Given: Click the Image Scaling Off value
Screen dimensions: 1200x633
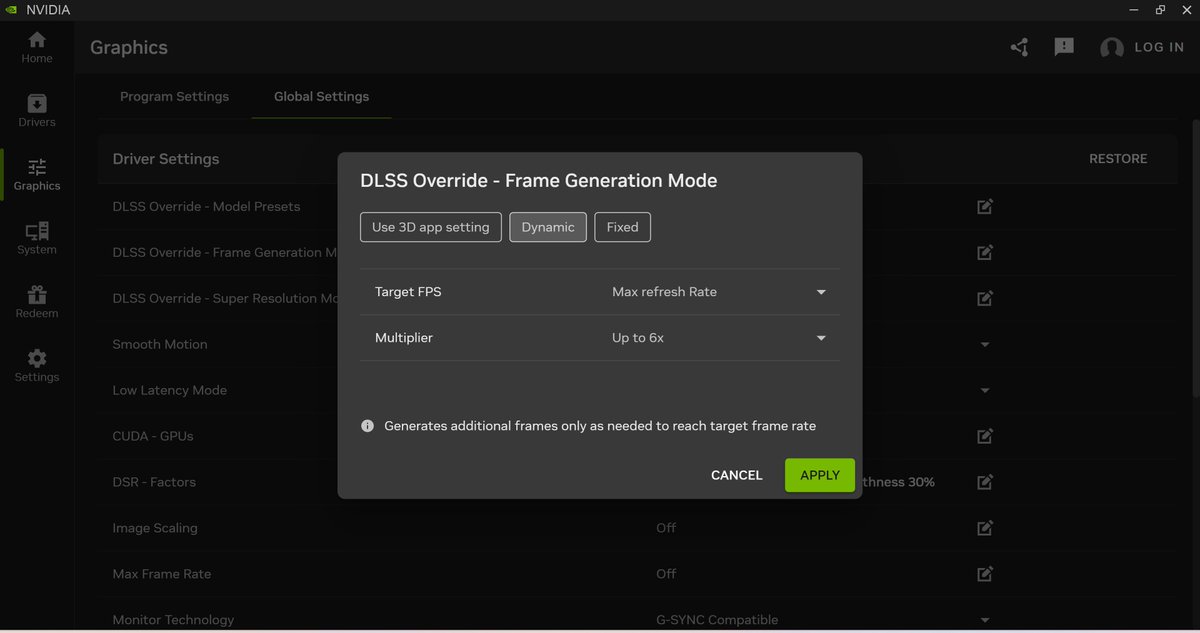Looking at the screenshot, I should (x=666, y=528).
